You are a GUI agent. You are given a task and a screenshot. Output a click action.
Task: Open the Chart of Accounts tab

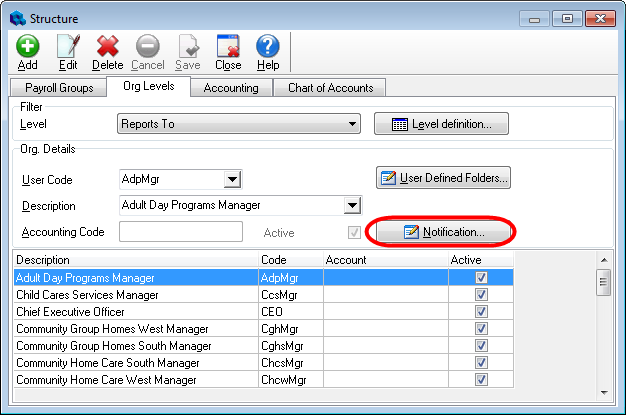329,88
